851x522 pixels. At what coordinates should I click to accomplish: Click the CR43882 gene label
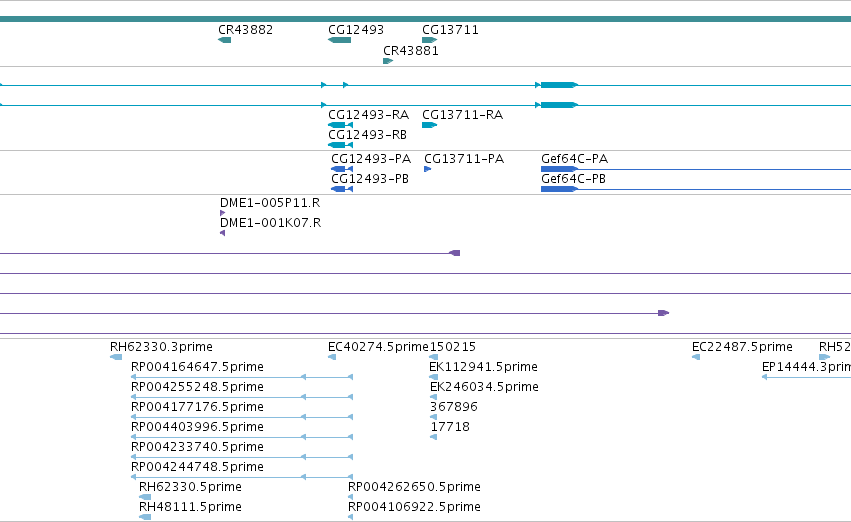tap(245, 30)
